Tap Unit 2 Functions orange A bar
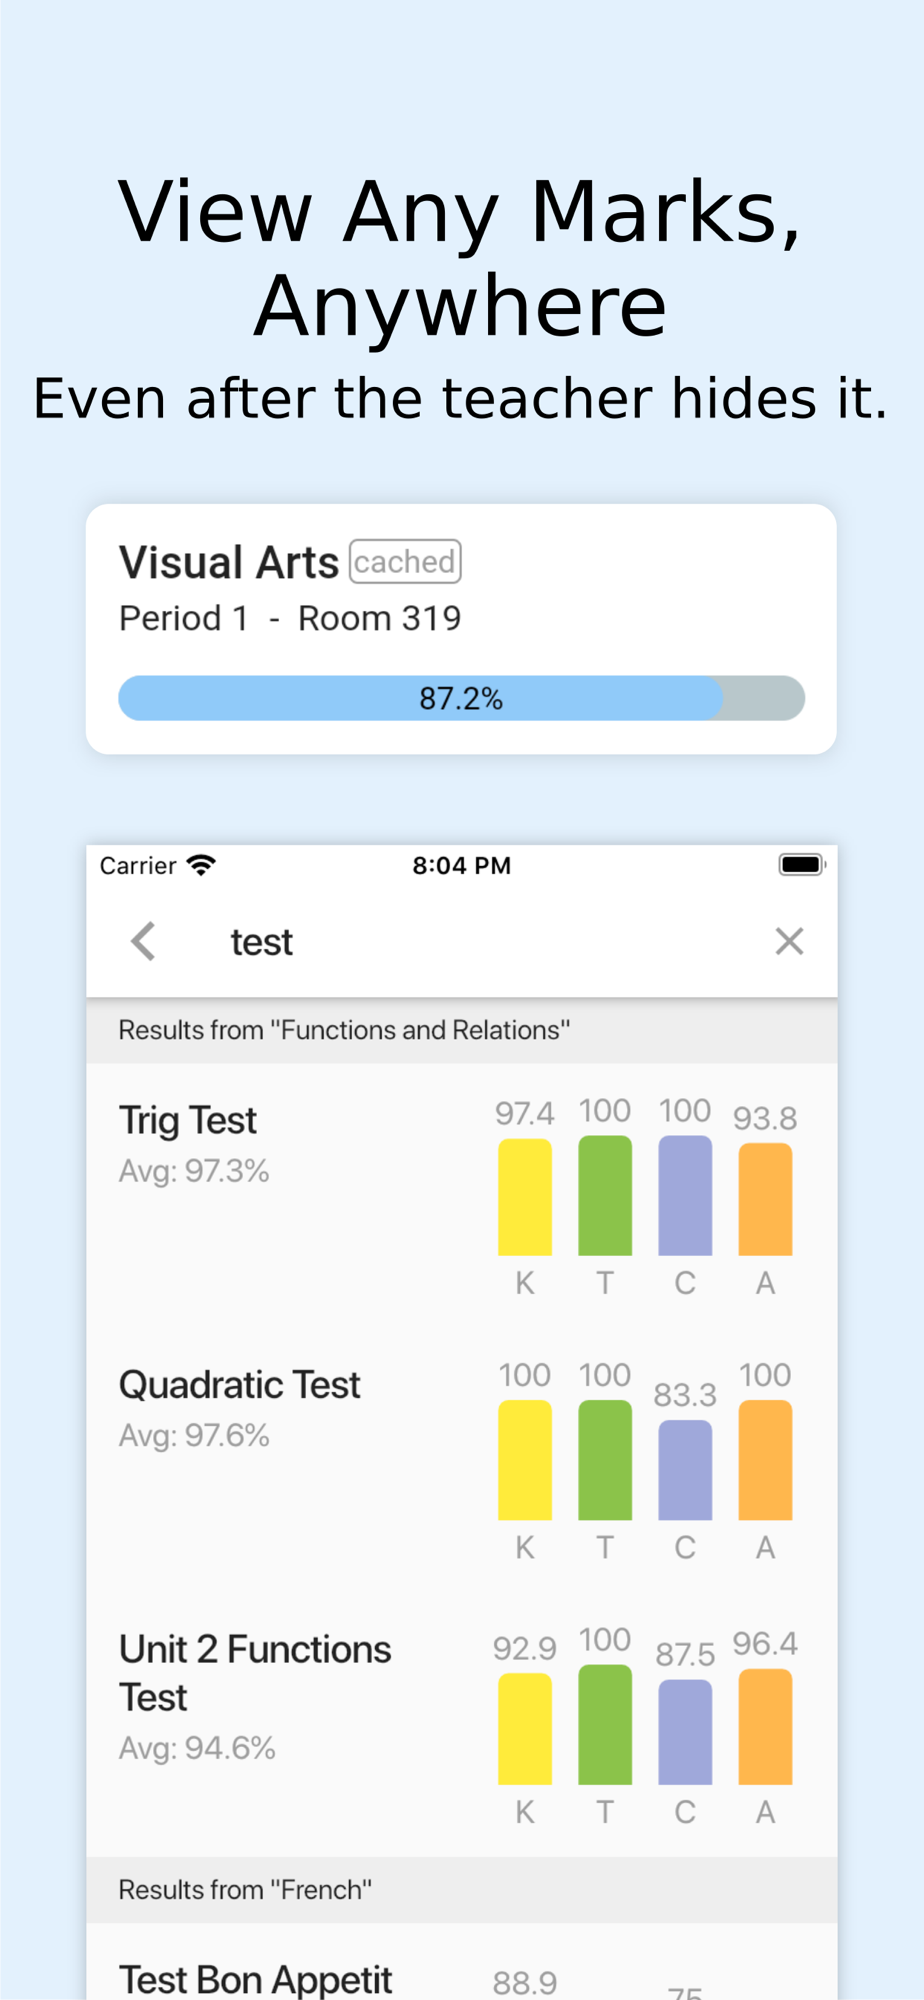Viewport: 924px width, 2000px height. tap(765, 1727)
